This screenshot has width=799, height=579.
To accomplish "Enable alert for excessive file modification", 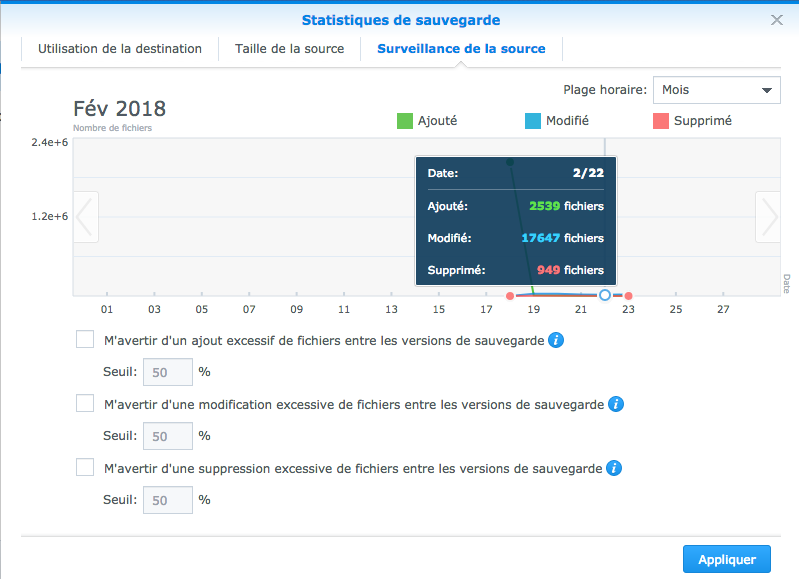I will 85,403.
